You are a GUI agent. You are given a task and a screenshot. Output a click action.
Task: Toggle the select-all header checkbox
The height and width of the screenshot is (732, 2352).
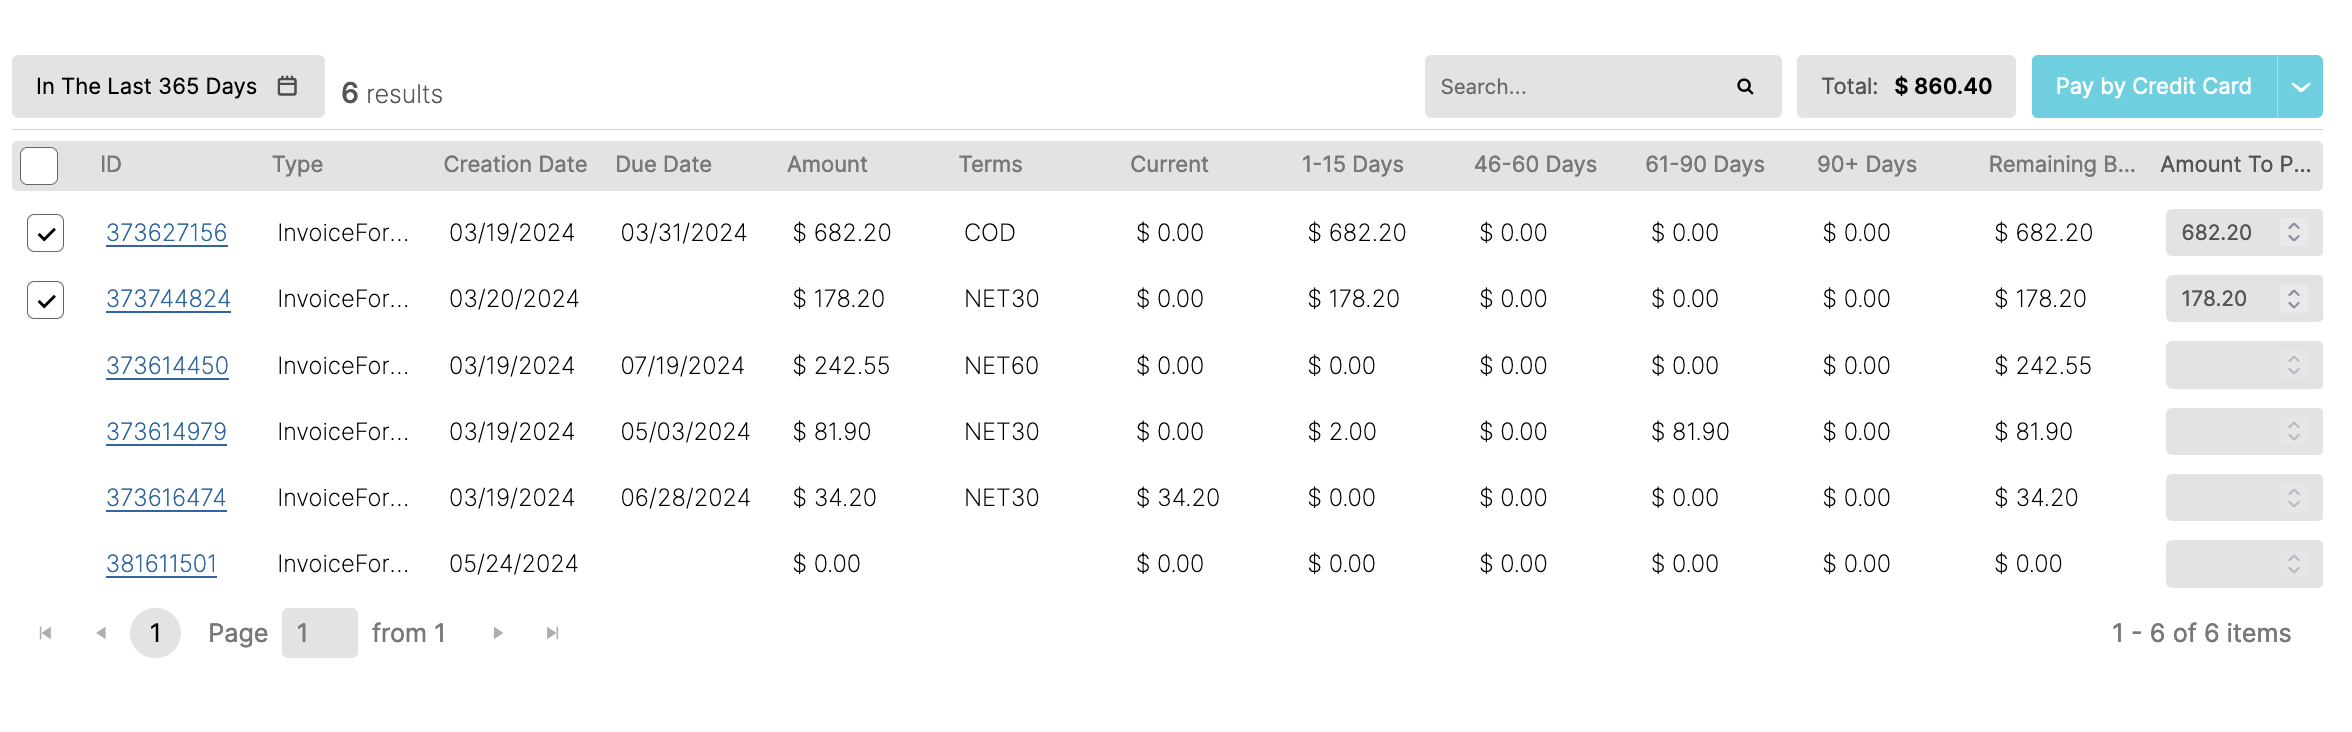click(39, 165)
